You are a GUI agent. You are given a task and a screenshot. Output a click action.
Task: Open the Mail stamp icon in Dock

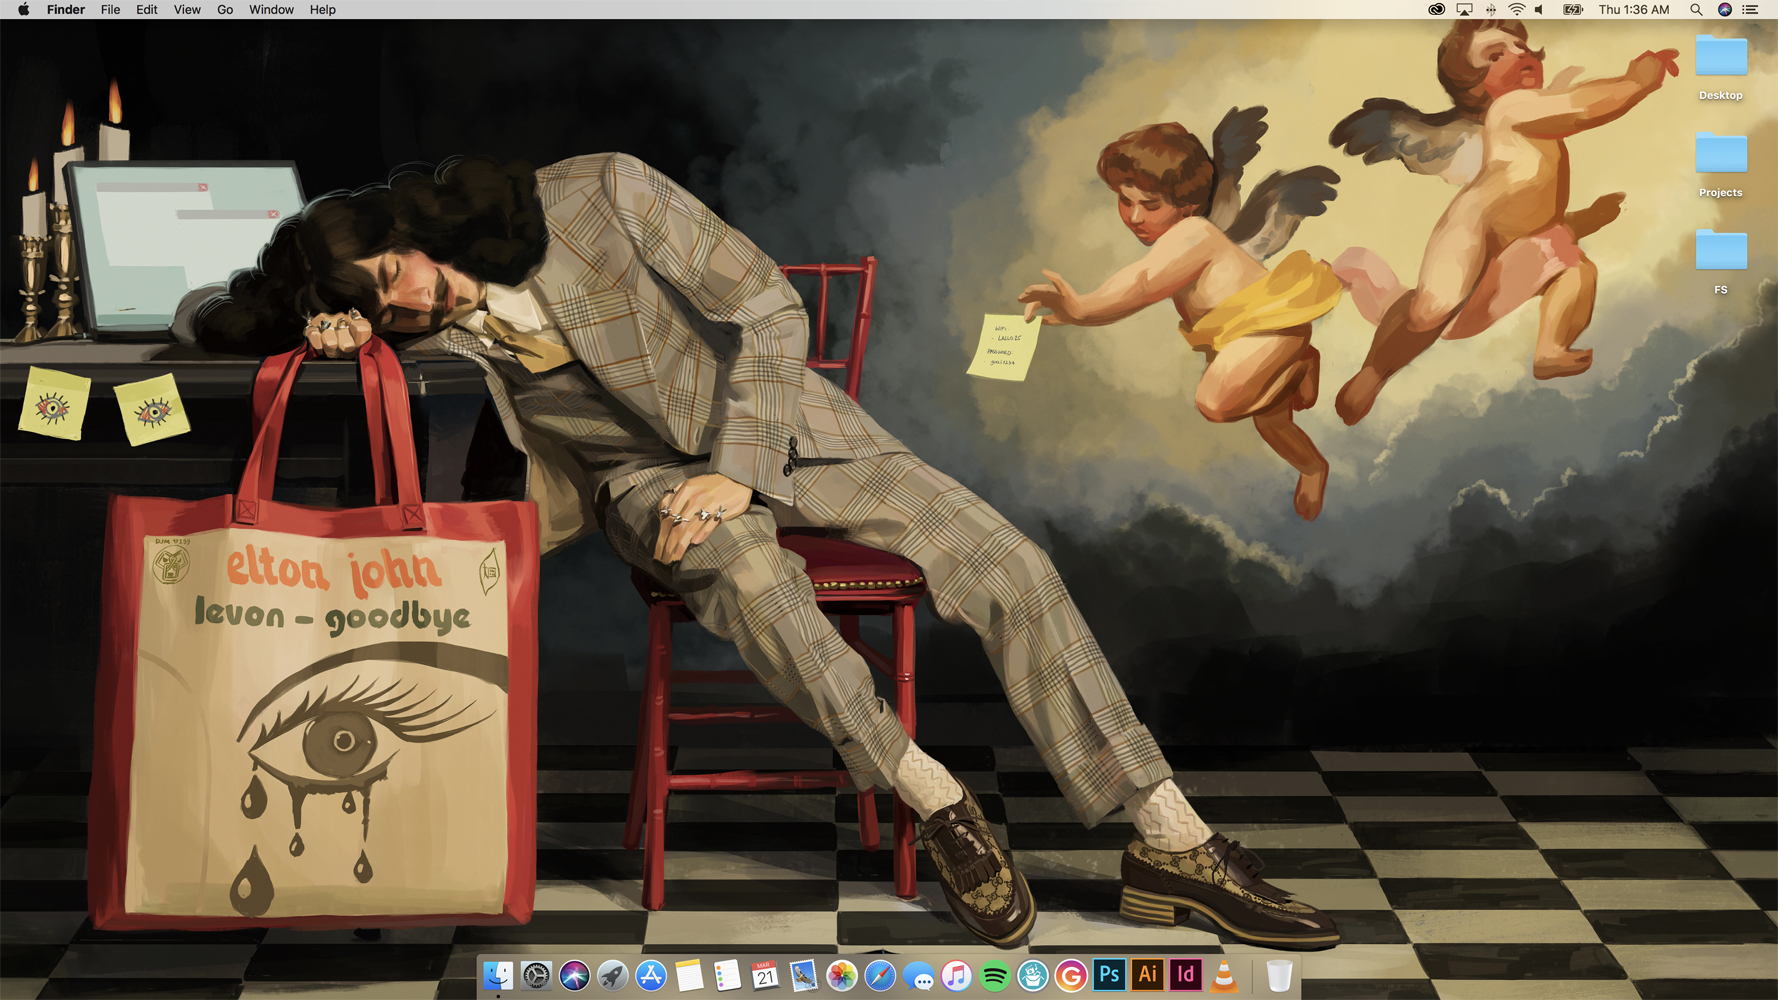pos(803,975)
